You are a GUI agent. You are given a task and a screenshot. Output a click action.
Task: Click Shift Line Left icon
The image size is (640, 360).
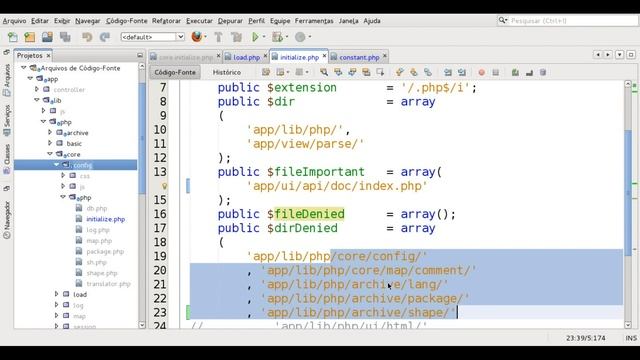[x=448, y=72]
